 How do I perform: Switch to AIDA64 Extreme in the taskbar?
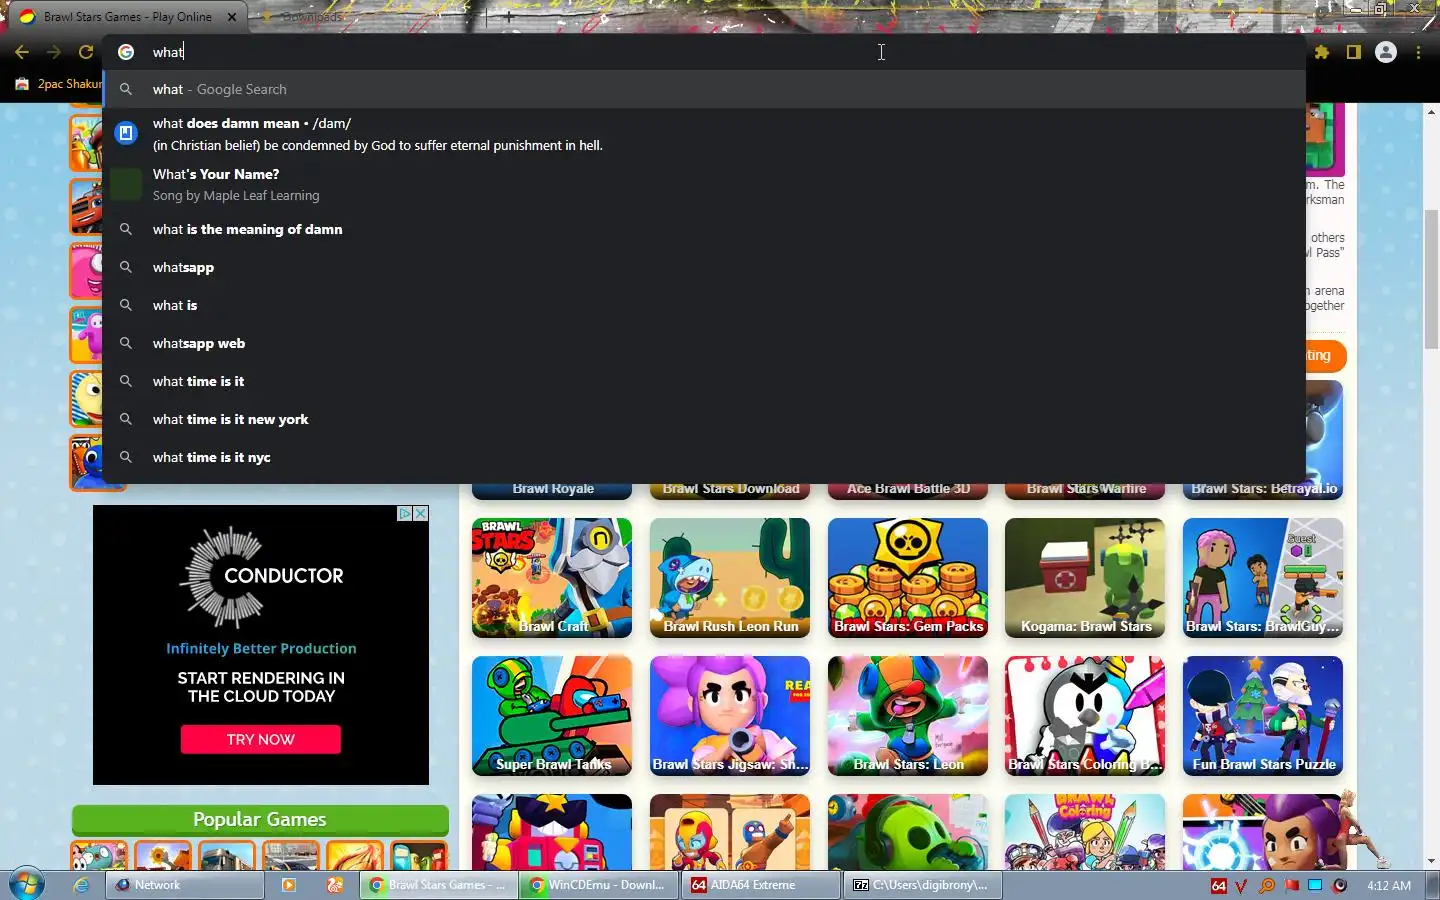(x=760, y=885)
